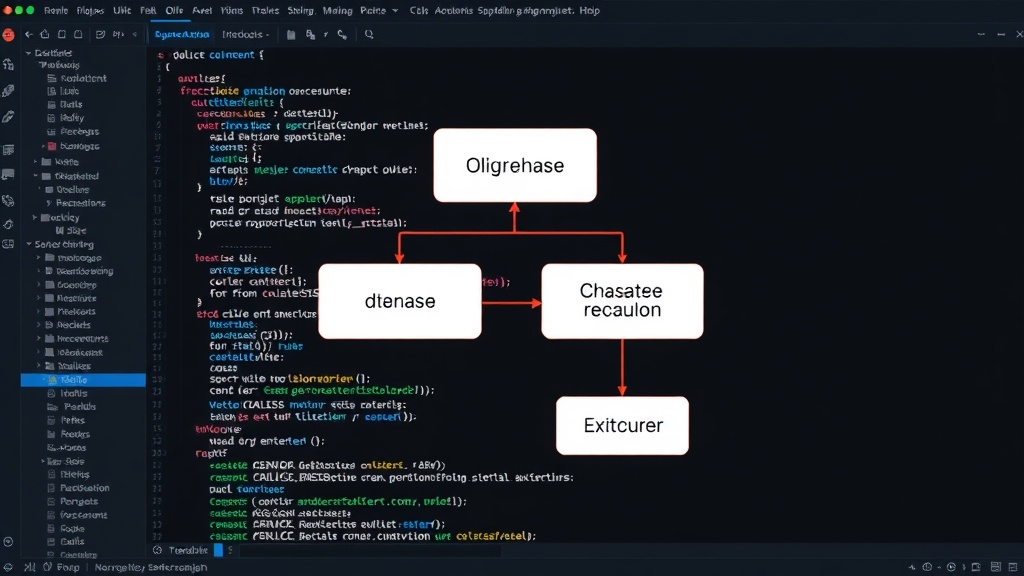Click the pencil edit icon in the left sidebar

(8, 117)
